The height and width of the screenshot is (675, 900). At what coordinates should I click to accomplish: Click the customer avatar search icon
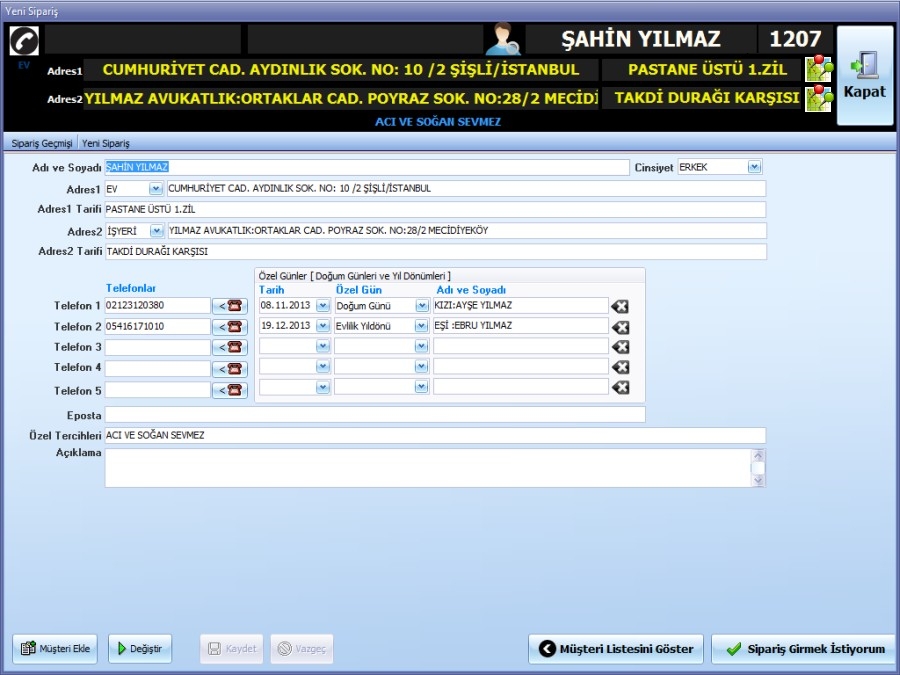(502, 39)
